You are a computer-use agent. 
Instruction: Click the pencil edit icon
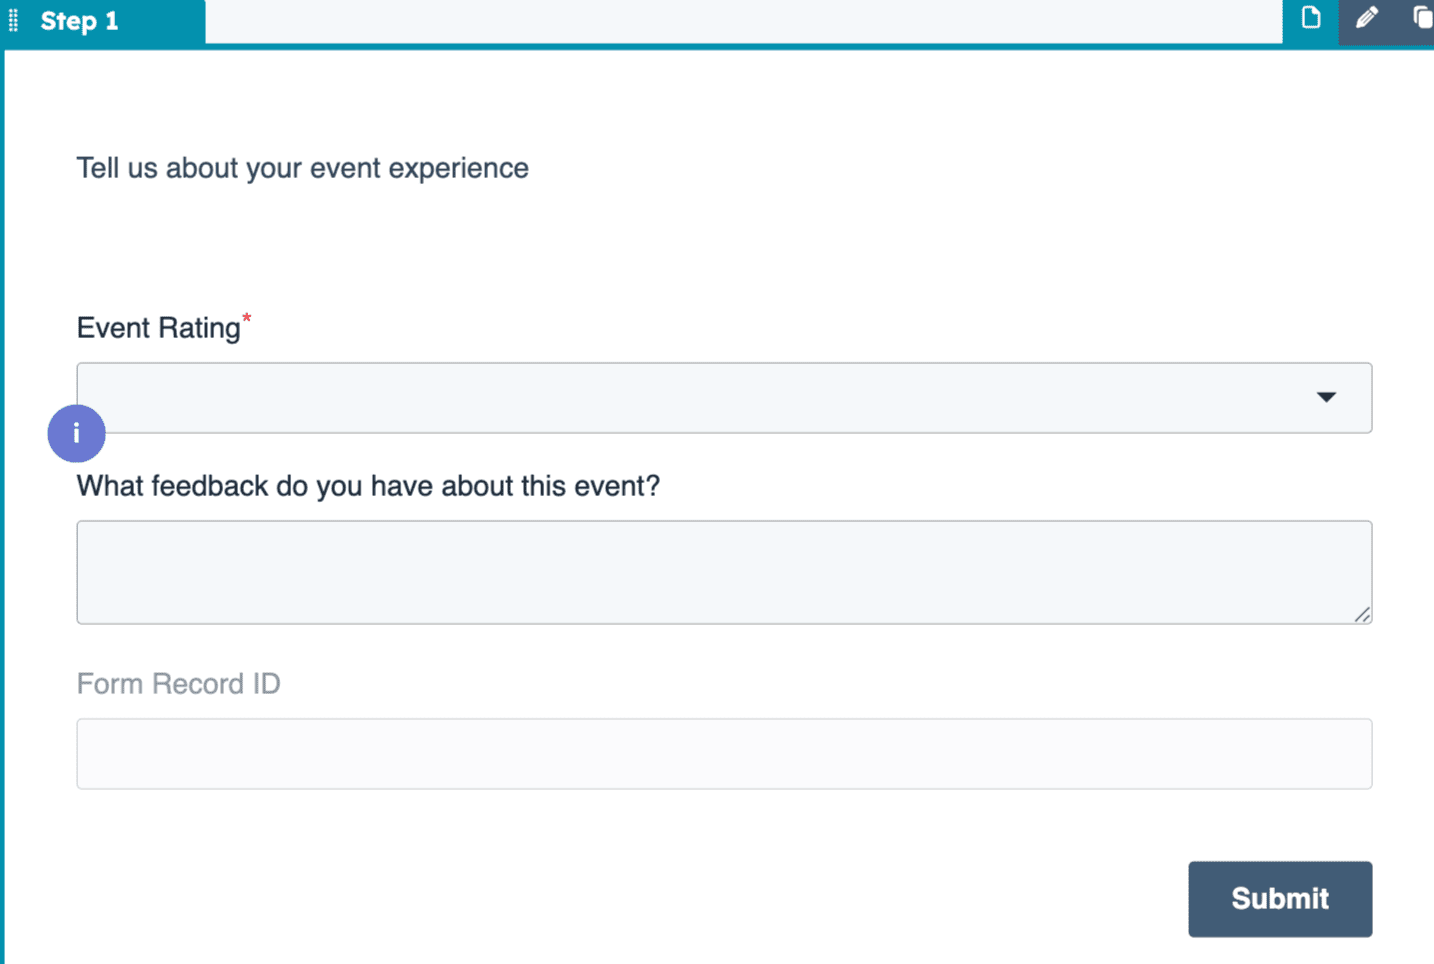tap(1366, 18)
